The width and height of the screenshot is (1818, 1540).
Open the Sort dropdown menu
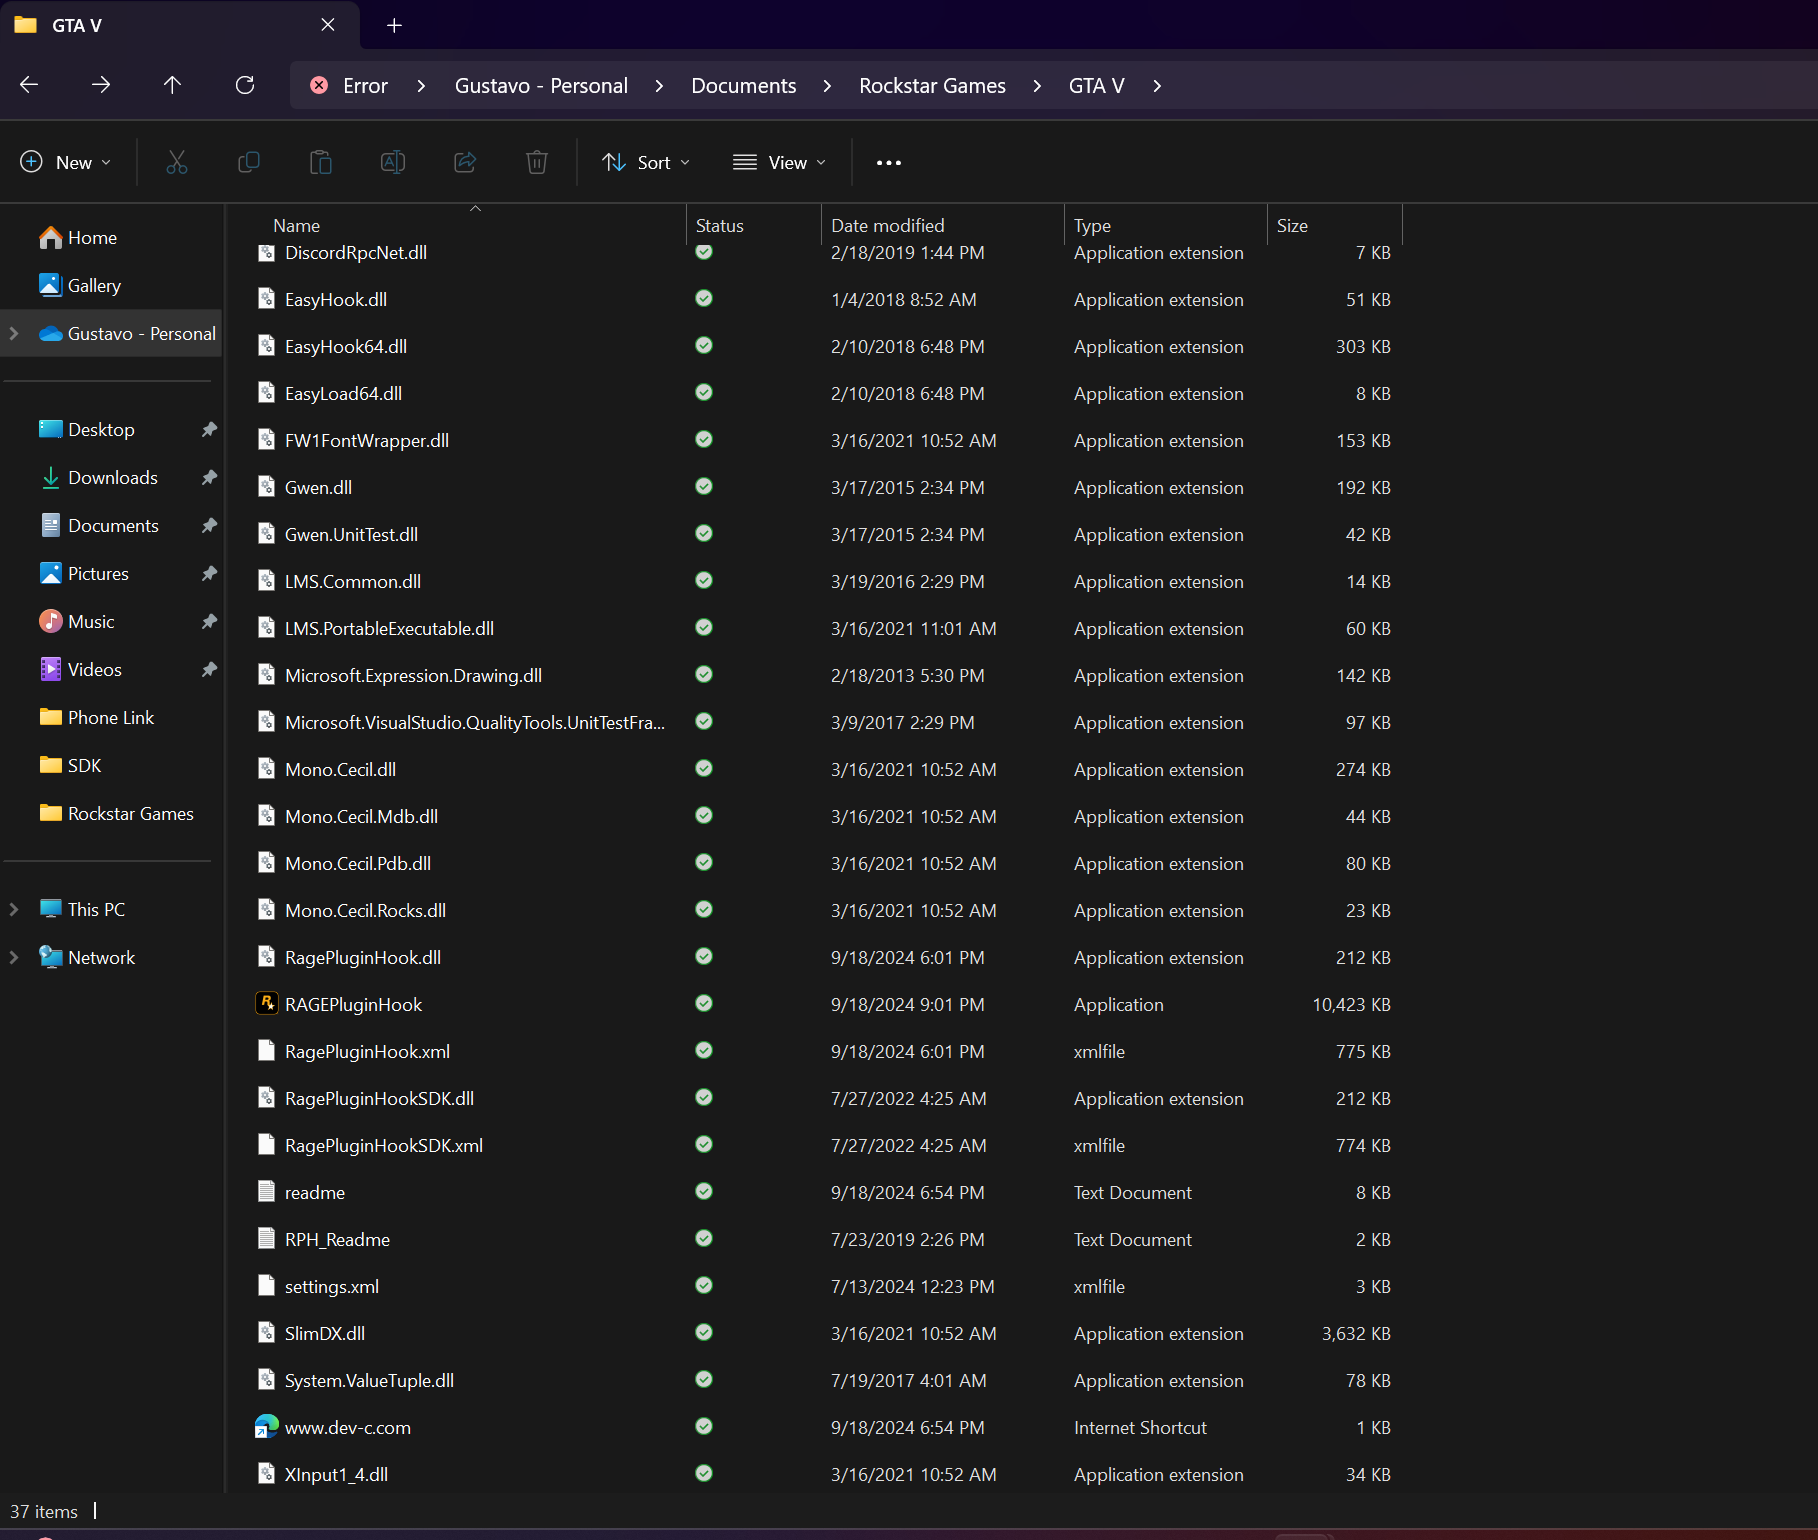(x=646, y=162)
